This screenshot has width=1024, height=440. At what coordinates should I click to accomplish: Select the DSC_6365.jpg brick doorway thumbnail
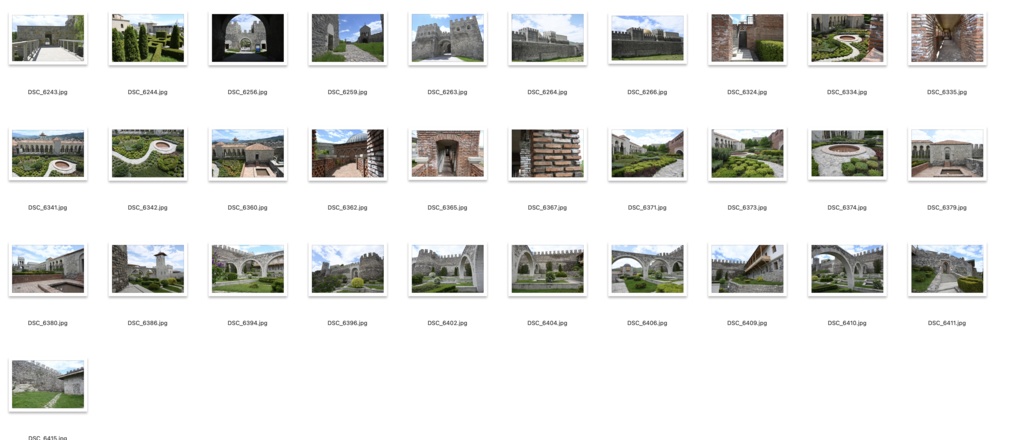[x=447, y=153]
